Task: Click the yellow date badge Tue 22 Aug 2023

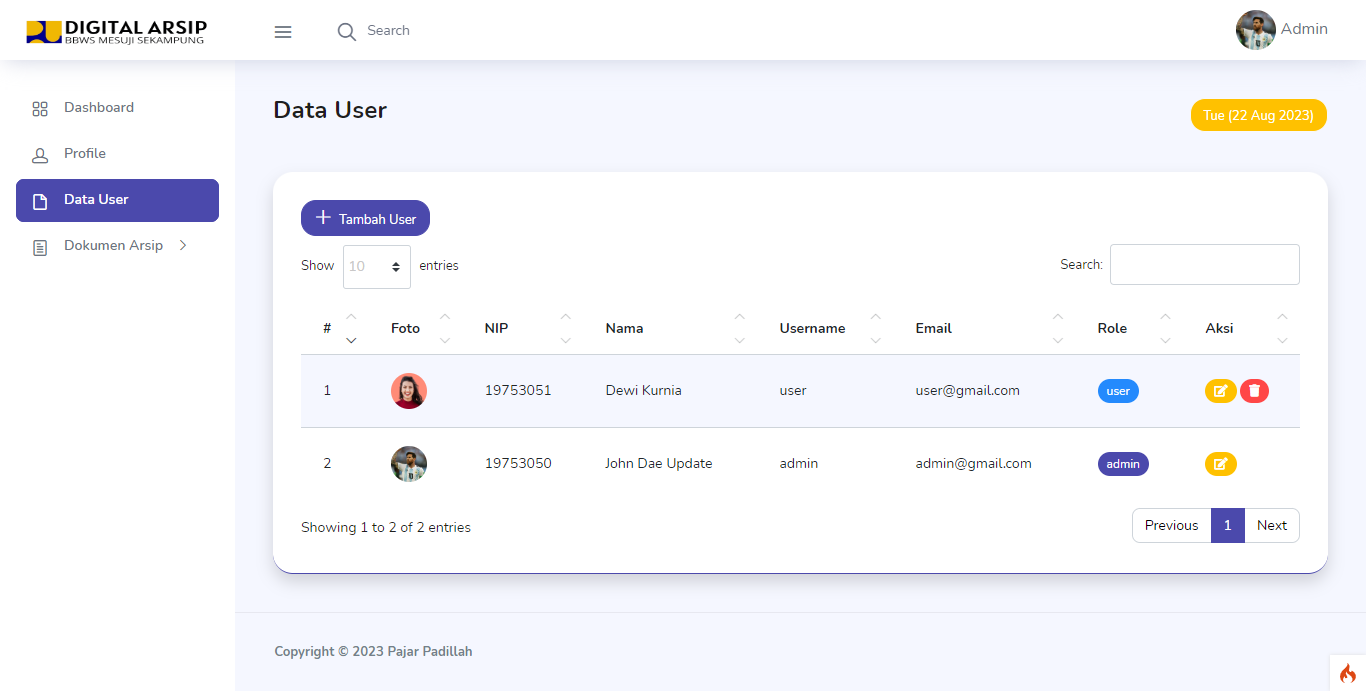Action: point(1258,114)
